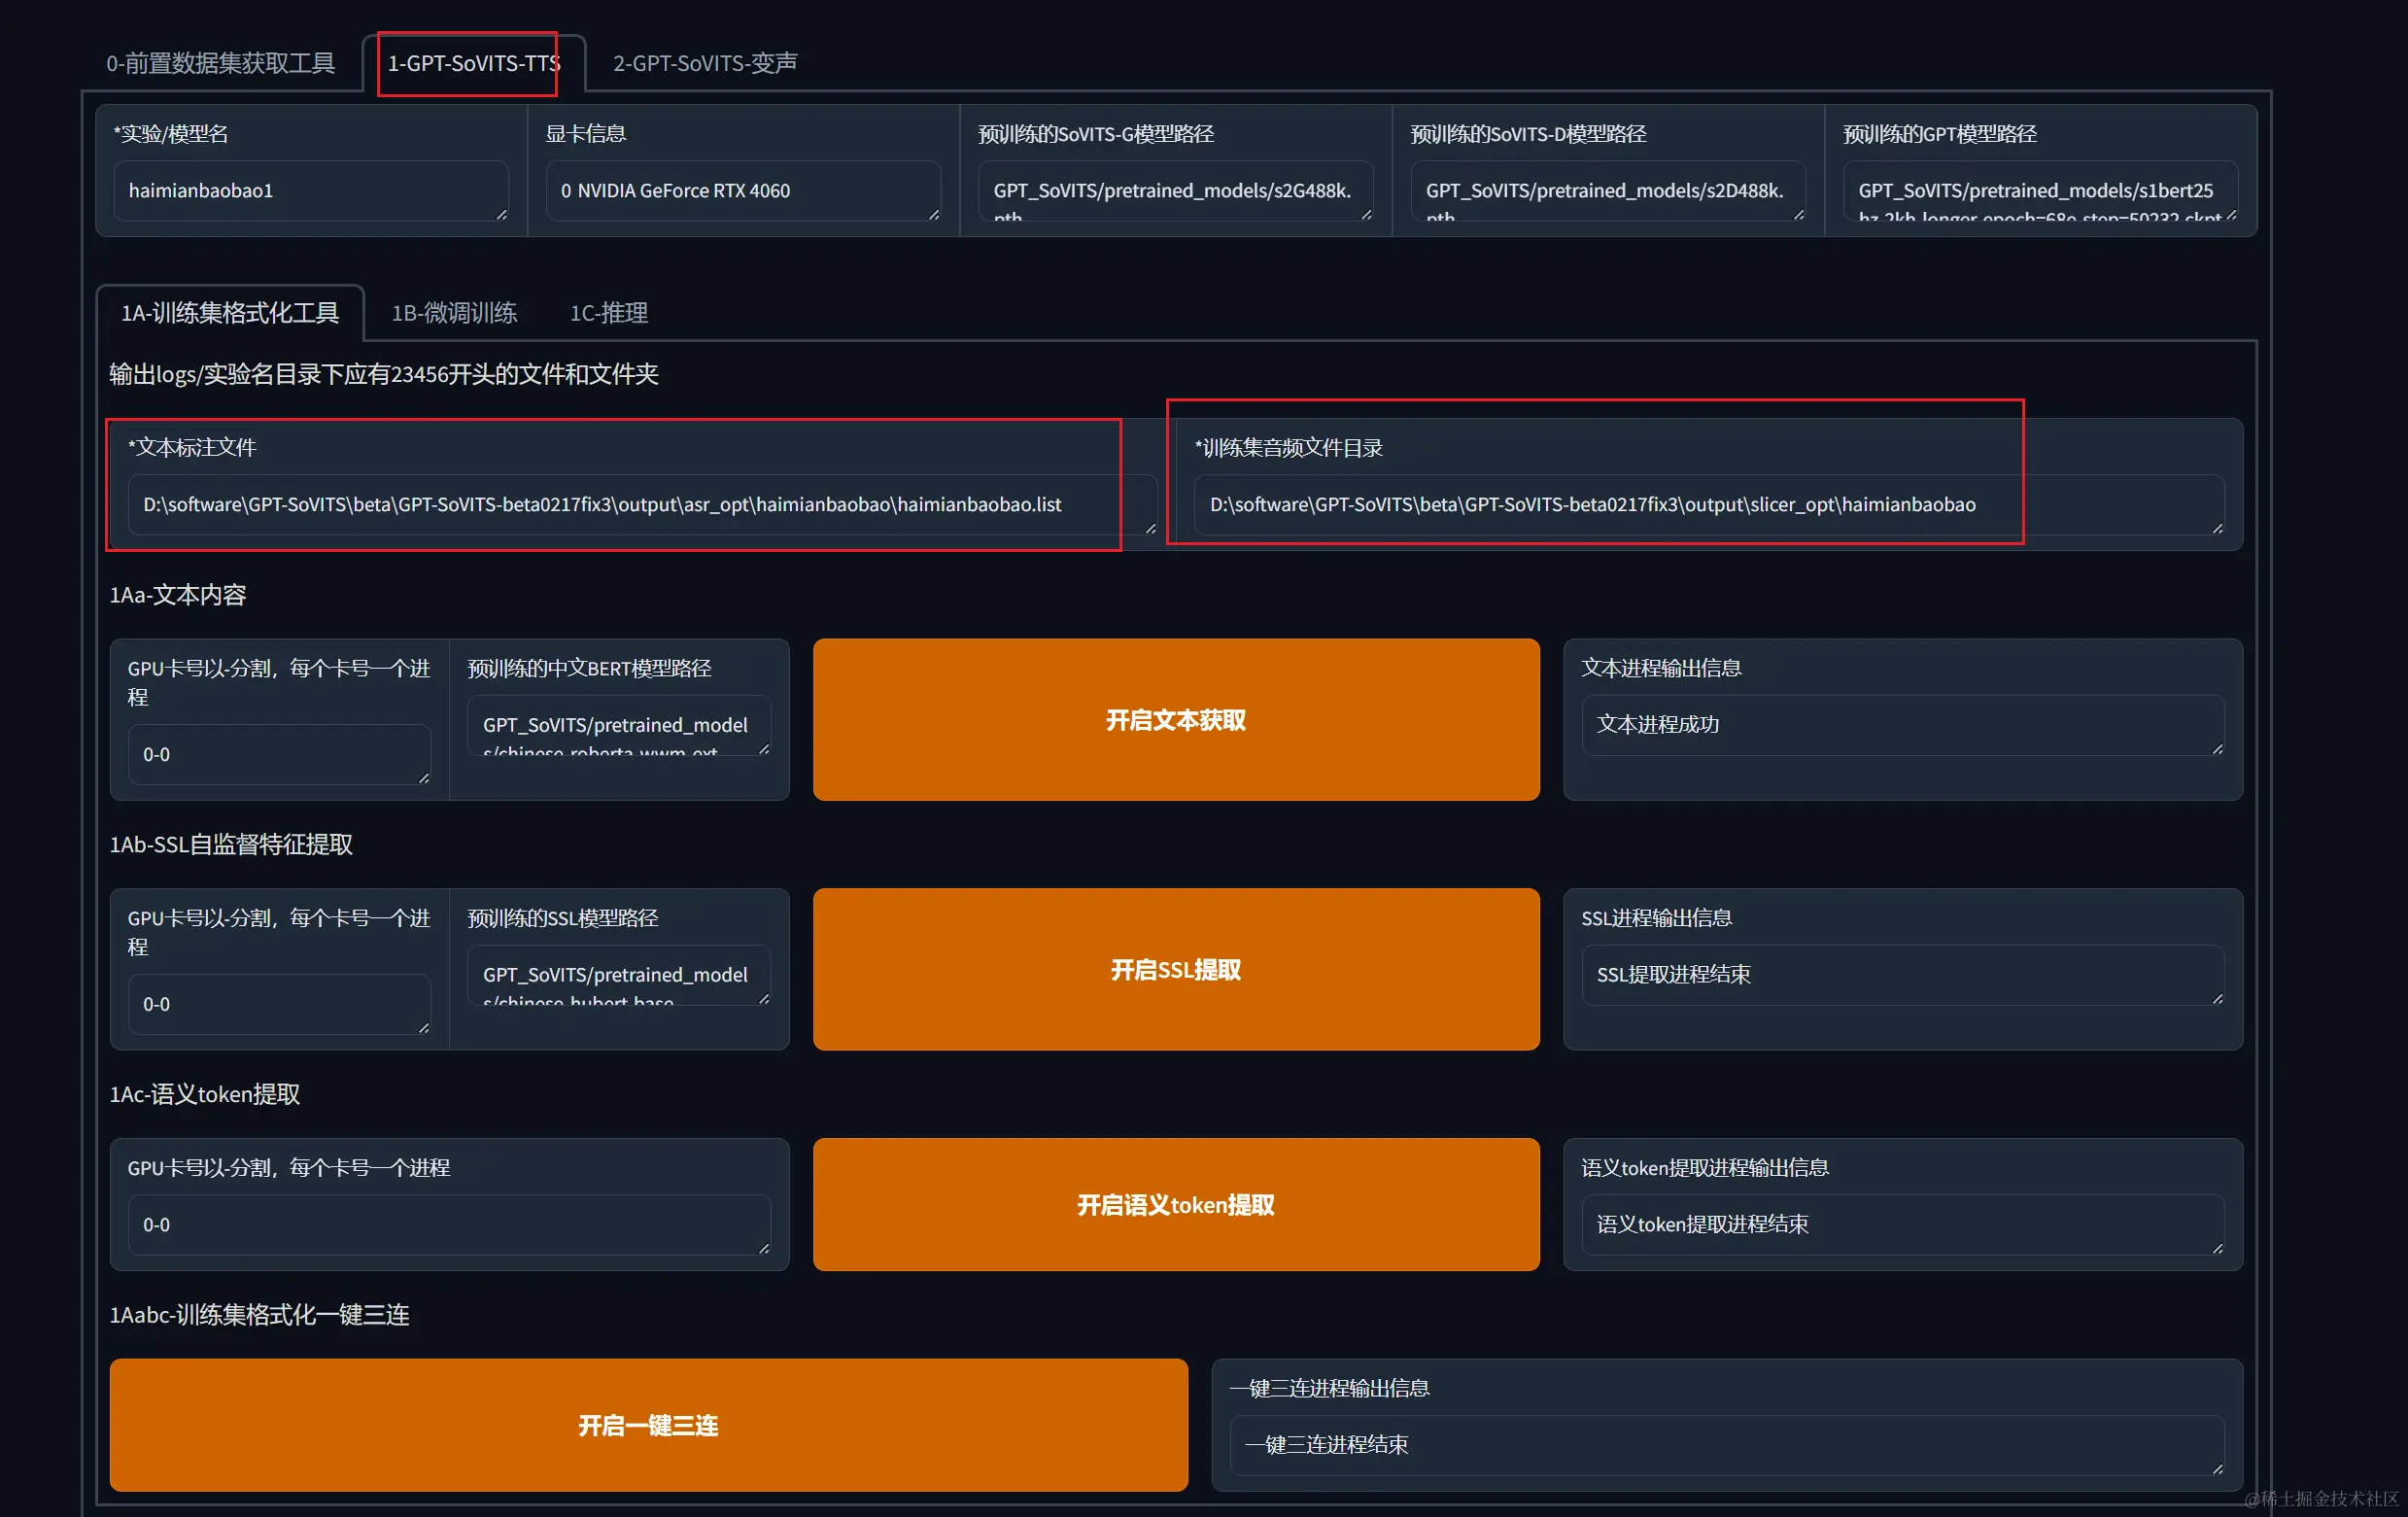
Task: Click resize handle of 一键三连进程输出信息 box
Action: point(2217,1469)
